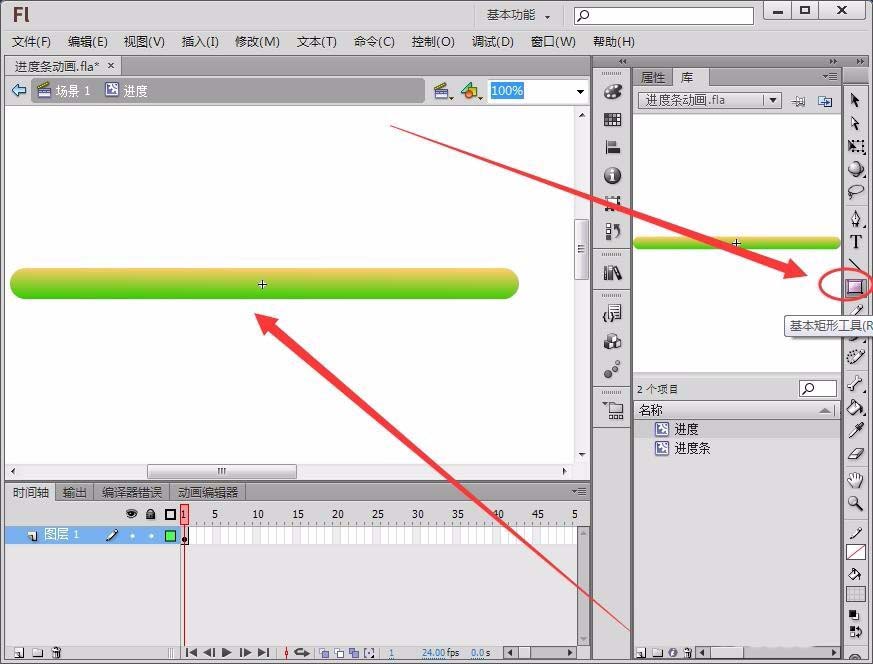Toggle visibility dot for 图层 1
873x664 pixels.
pyautogui.click(x=132, y=535)
